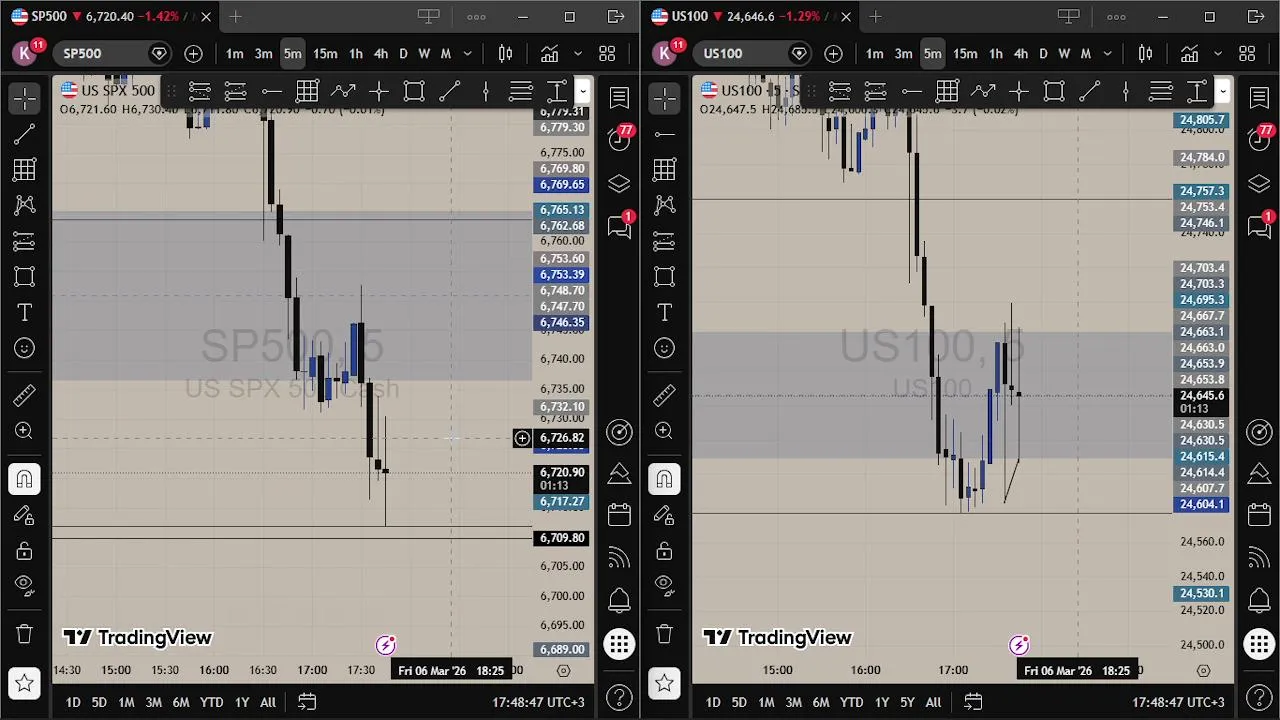Open the SP500 symbol search box

112,54
